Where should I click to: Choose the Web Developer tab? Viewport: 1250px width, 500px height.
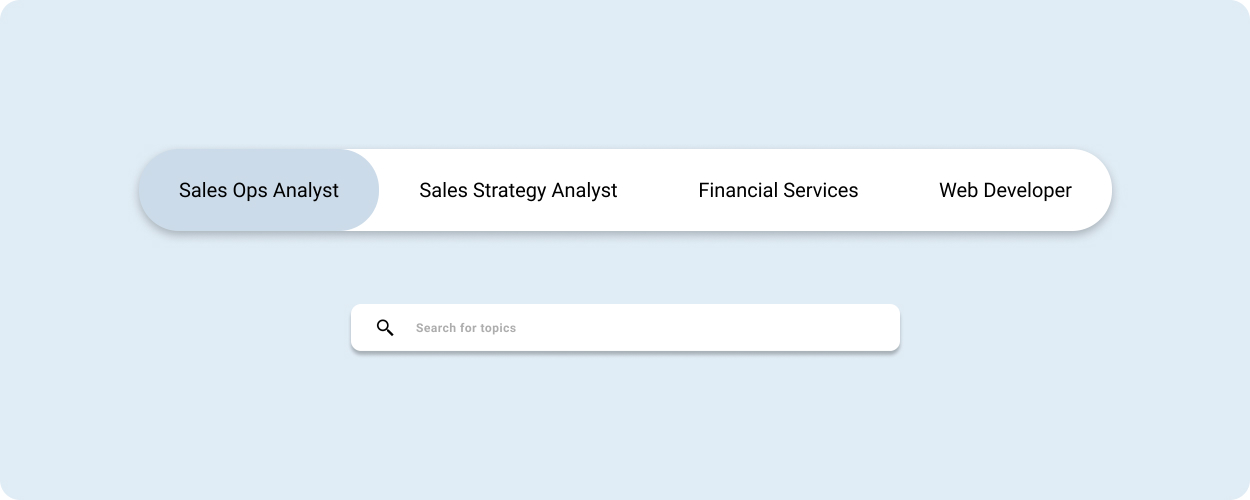(x=1005, y=190)
